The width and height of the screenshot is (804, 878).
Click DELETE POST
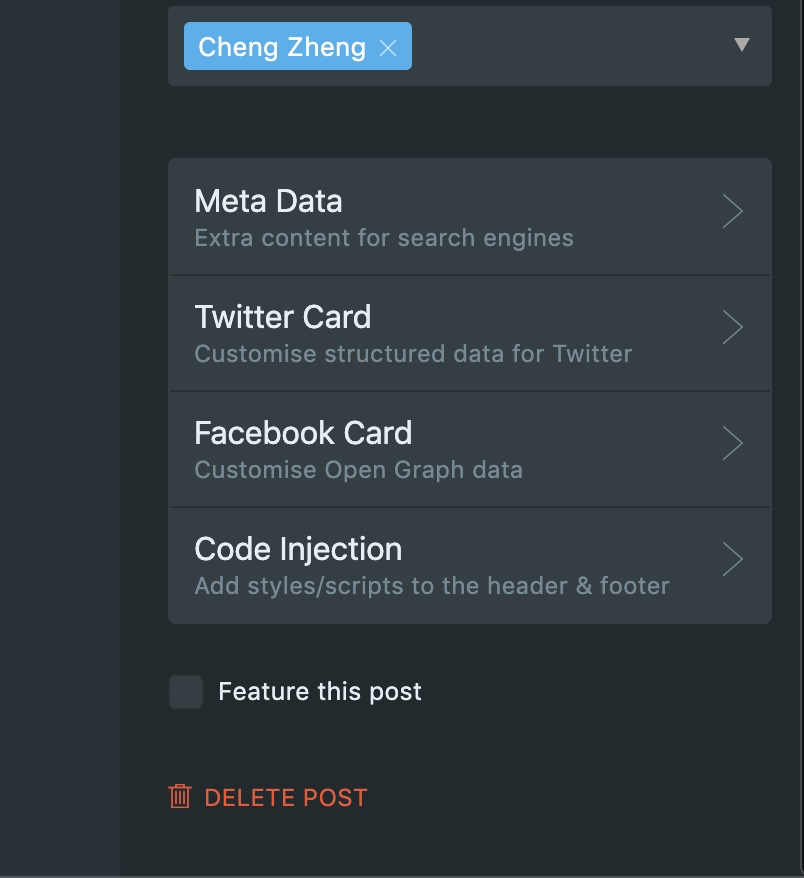coord(285,797)
